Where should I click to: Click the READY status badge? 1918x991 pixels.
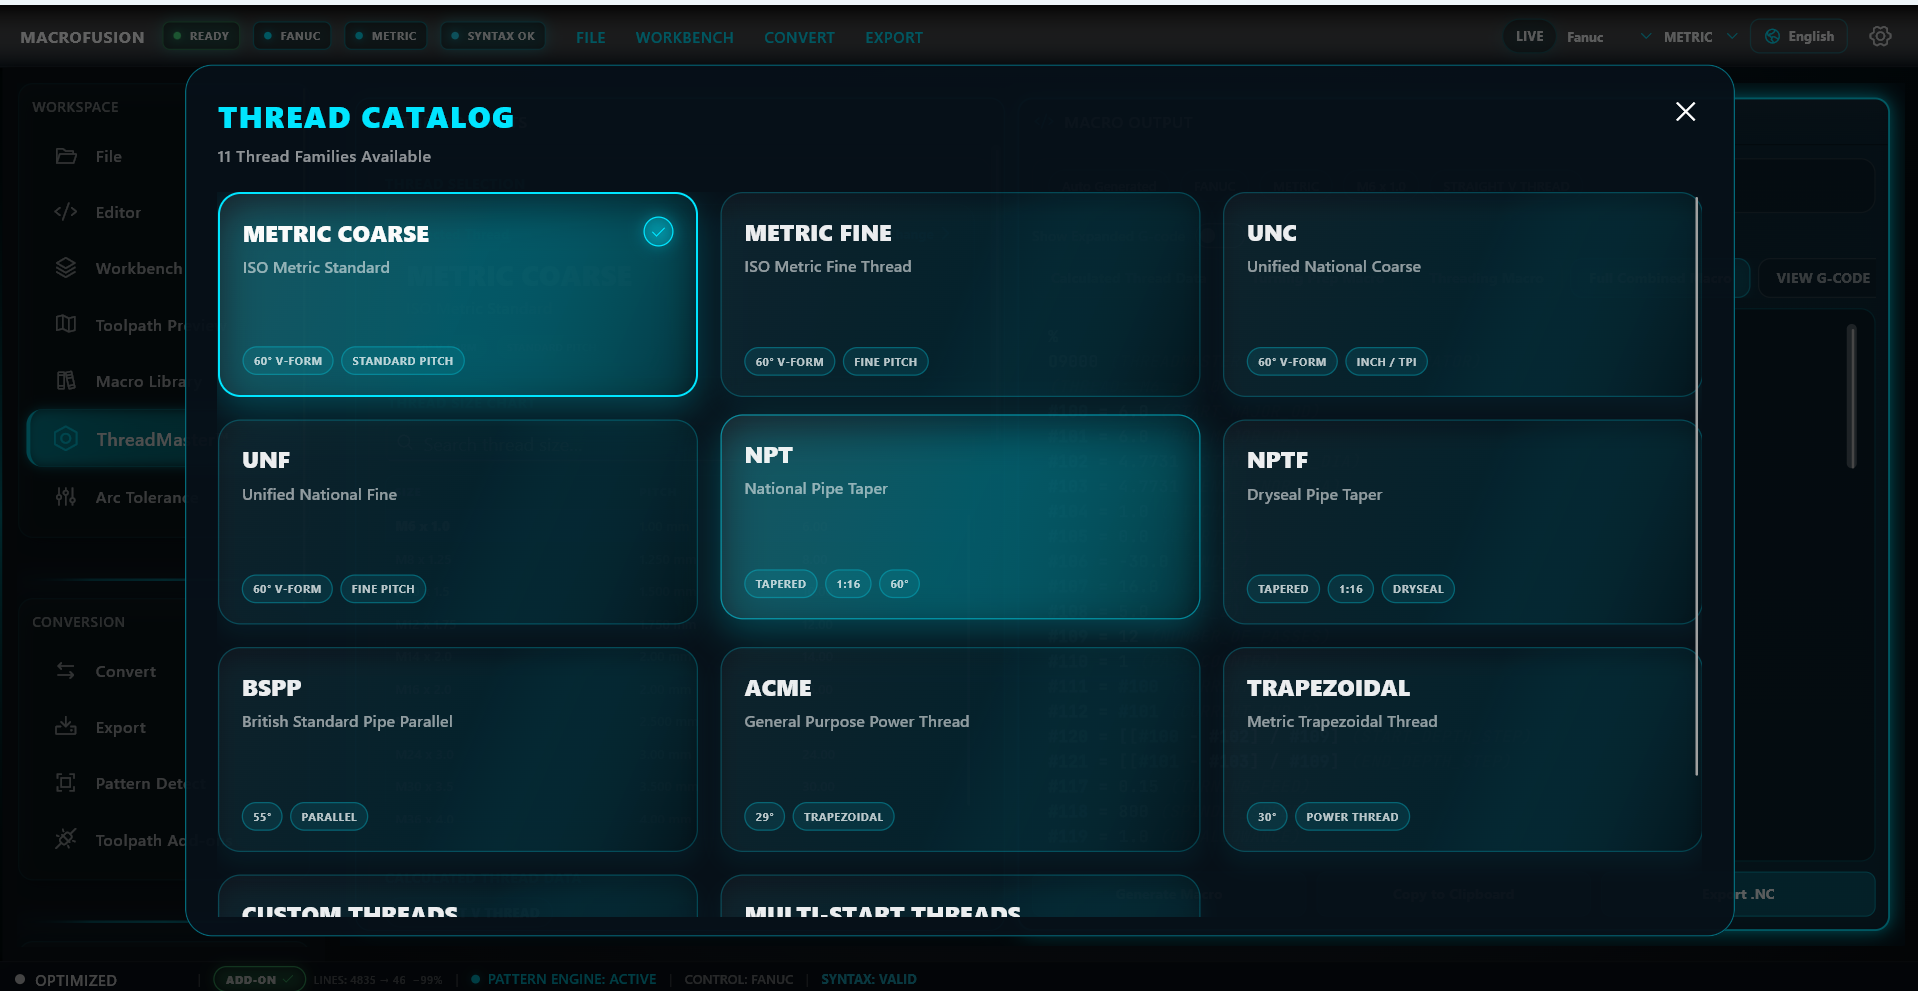[201, 36]
